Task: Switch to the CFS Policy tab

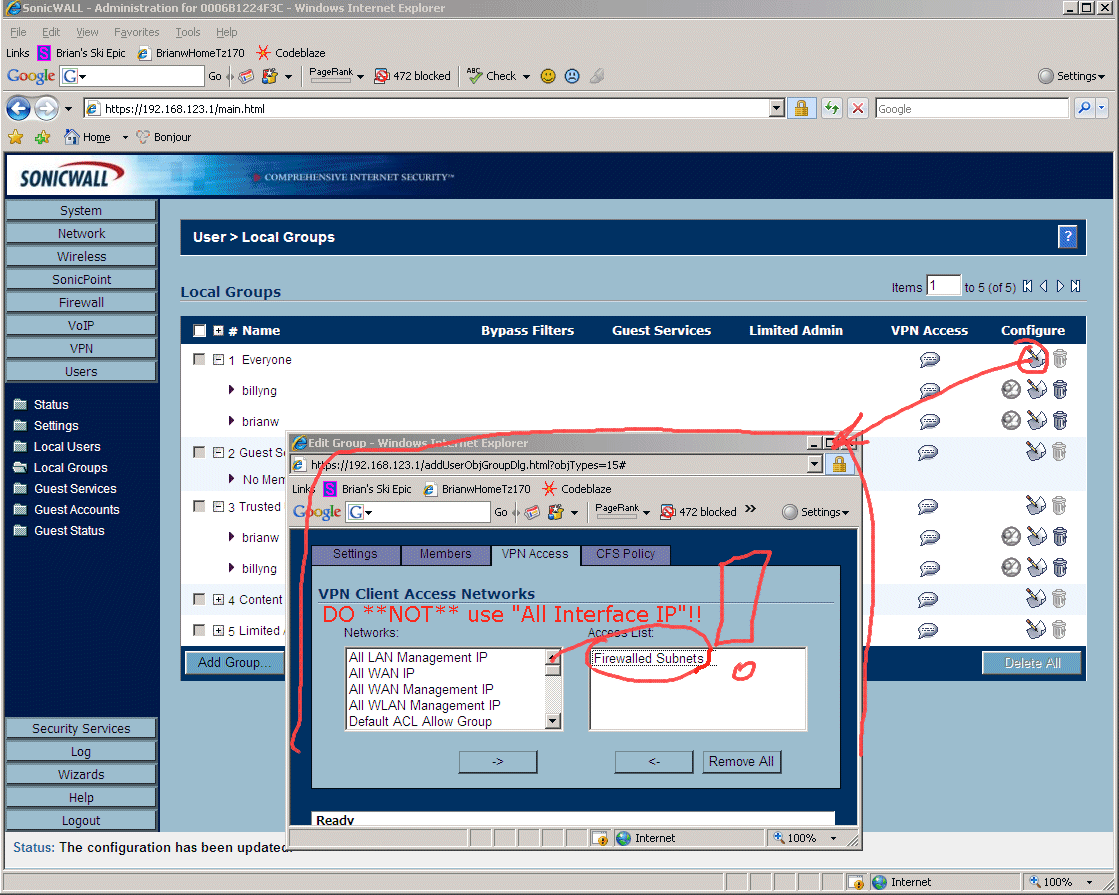Action: (x=625, y=554)
